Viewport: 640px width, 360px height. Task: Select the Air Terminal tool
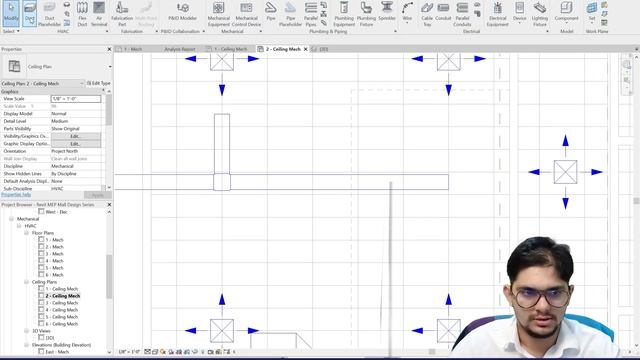click(99, 13)
